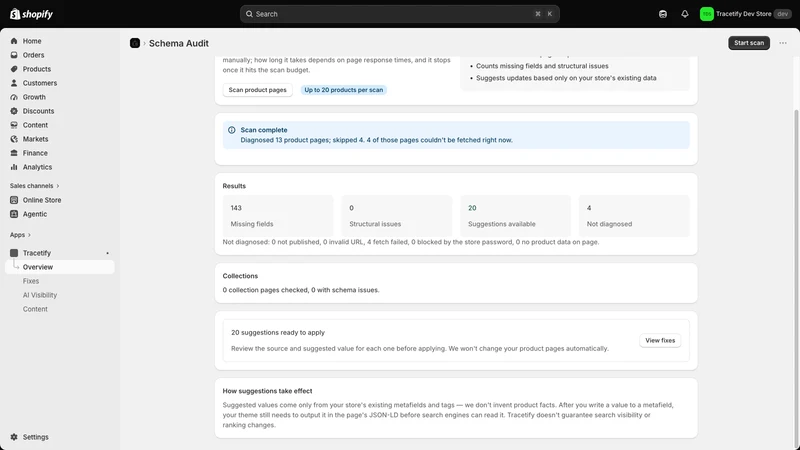
Task: Click Tracetify app name in sidebar
Action: (37, 253)
